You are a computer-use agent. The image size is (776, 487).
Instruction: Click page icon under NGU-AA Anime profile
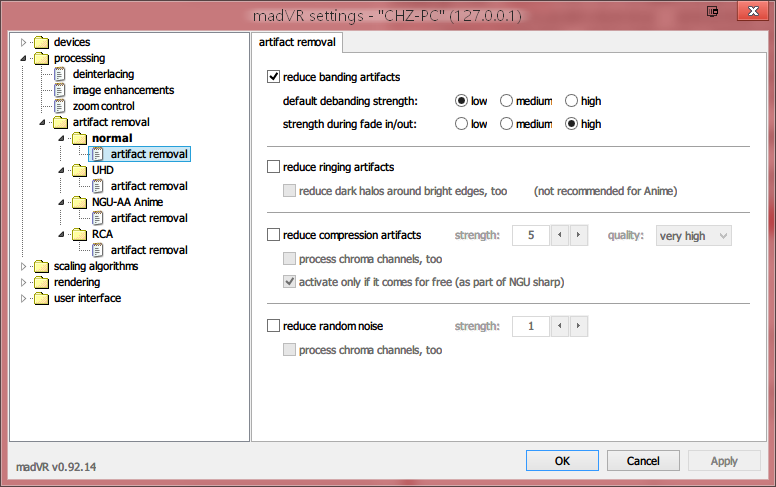pos(98,218)
